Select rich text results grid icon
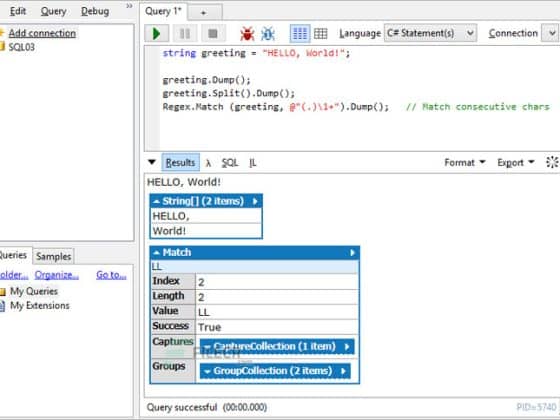This screenshot has height=420, width=560. [300, 34]
